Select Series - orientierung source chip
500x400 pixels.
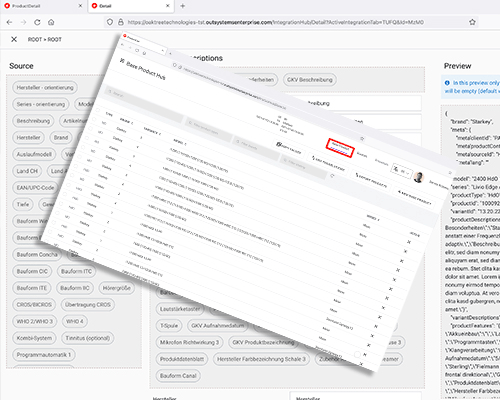pos(41,104)
